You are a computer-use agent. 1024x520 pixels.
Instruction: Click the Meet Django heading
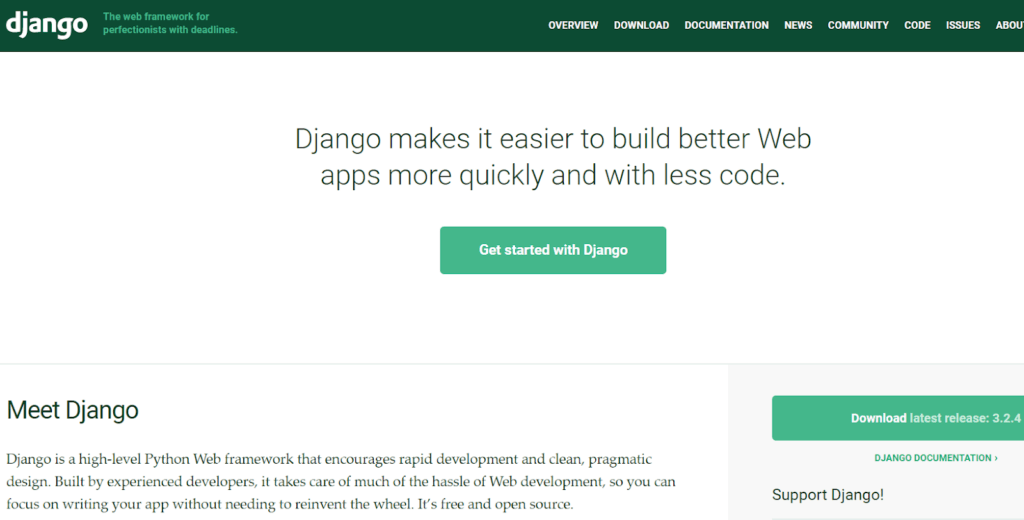[72, 410]
